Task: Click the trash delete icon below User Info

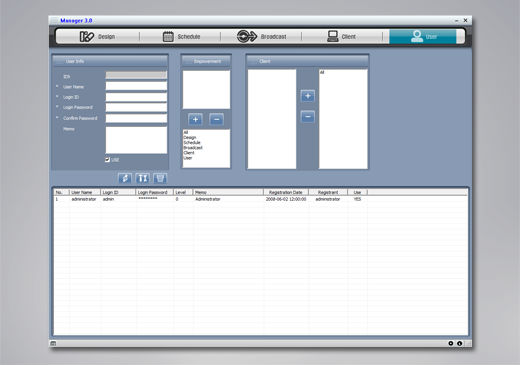Action: tap(160, 178)
